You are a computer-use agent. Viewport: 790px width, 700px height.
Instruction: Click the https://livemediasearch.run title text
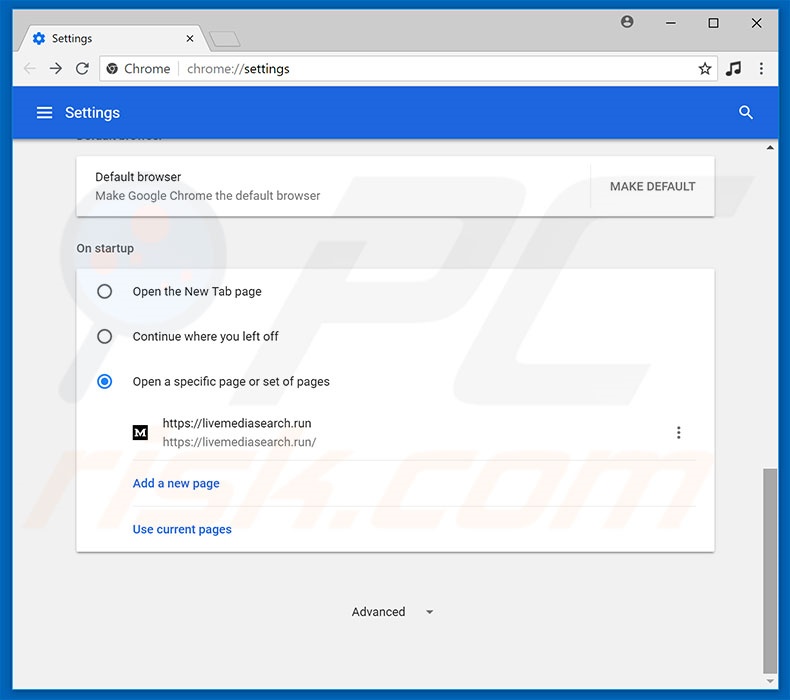point(237,423)
